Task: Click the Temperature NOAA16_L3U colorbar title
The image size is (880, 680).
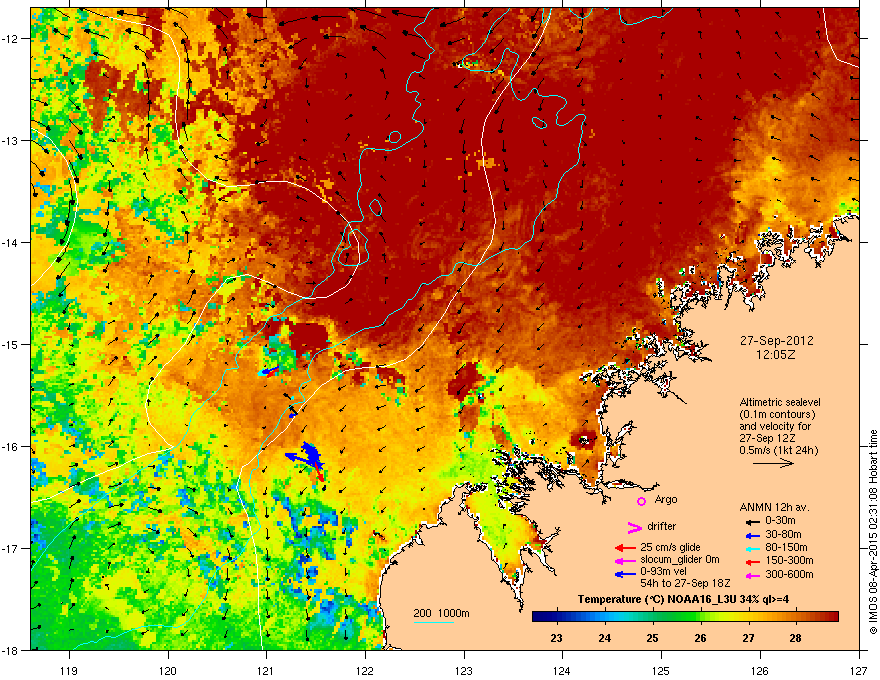Action: 683,599
